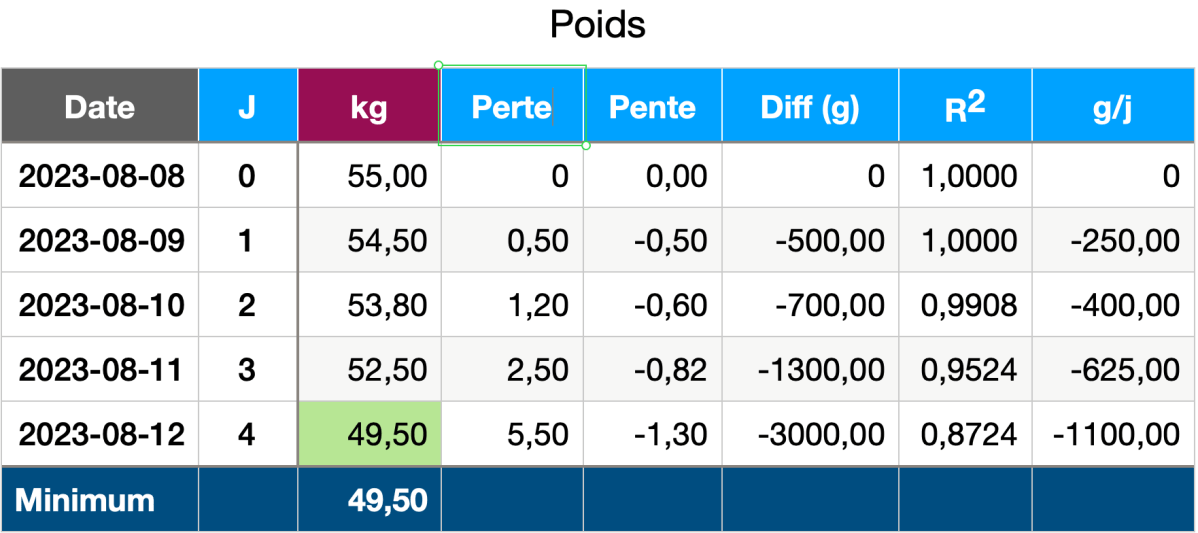This screenshot has width=1198, height=533.
Task: Select the footer minimum kg value 49,50
Action: [x=388, y=500]
